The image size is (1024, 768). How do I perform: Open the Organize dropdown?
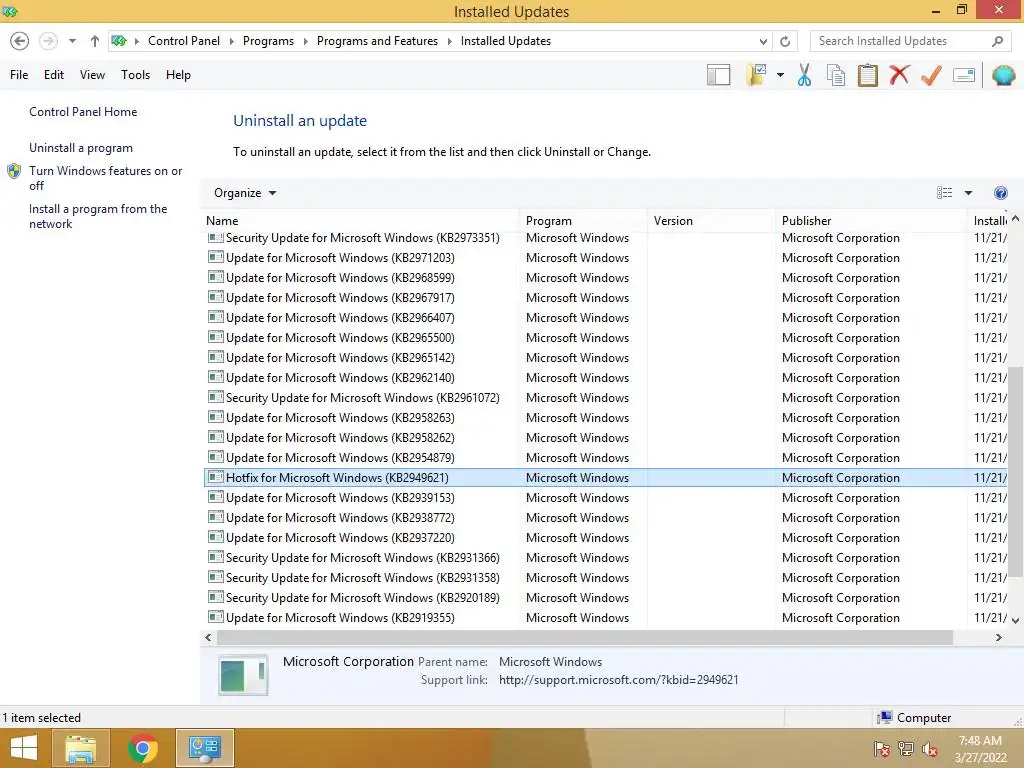point(245,193)
